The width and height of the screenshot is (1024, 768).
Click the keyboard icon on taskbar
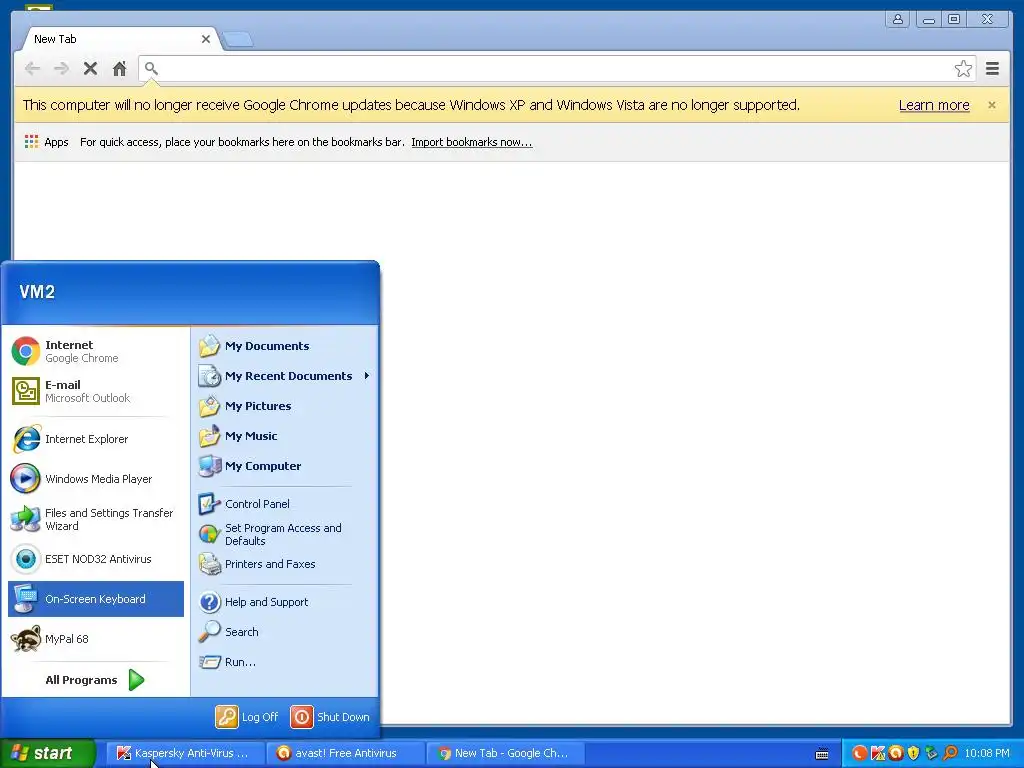coord(822,754)
